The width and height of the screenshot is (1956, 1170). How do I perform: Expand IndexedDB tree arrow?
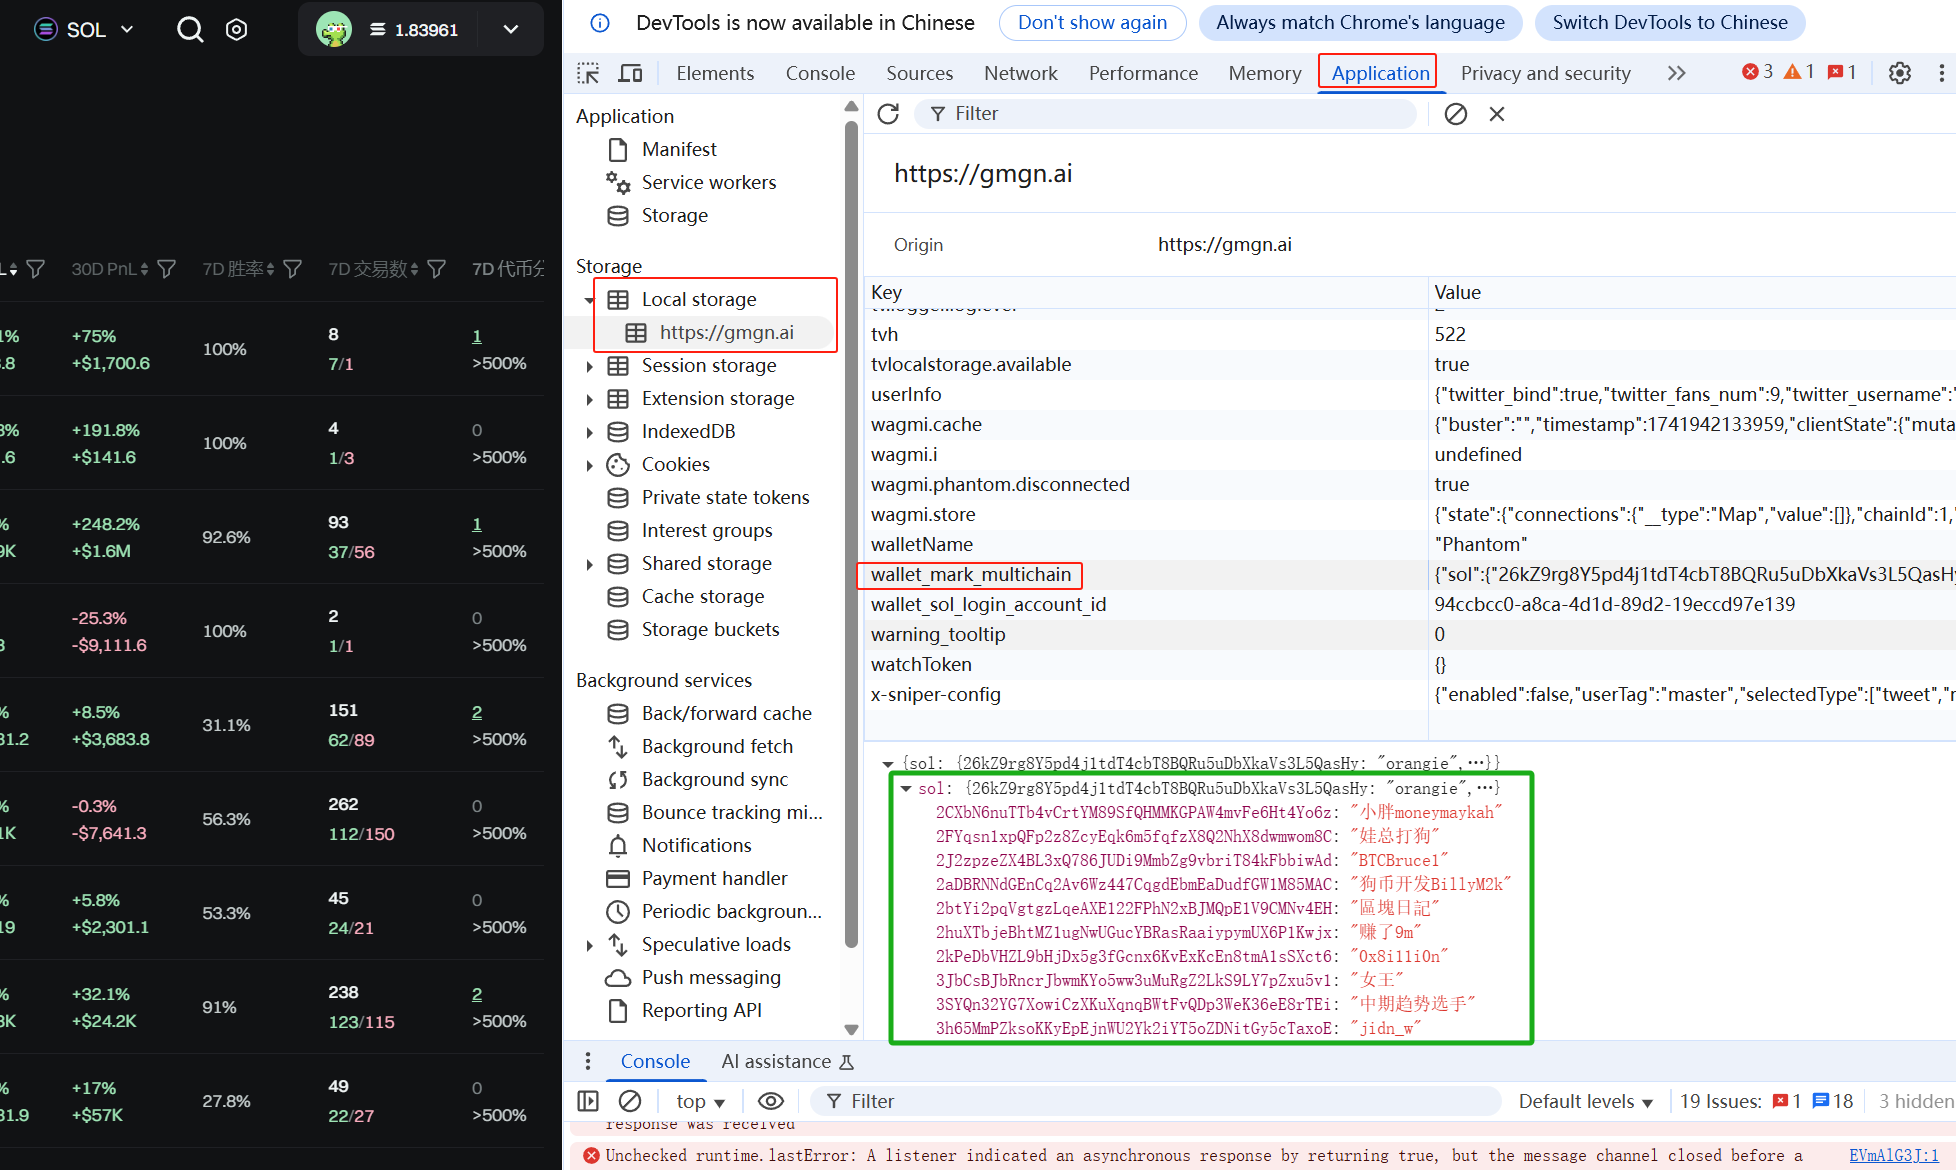point(589,432)
